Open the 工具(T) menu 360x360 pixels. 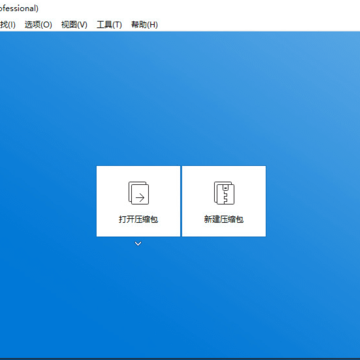tap(109, 25)
